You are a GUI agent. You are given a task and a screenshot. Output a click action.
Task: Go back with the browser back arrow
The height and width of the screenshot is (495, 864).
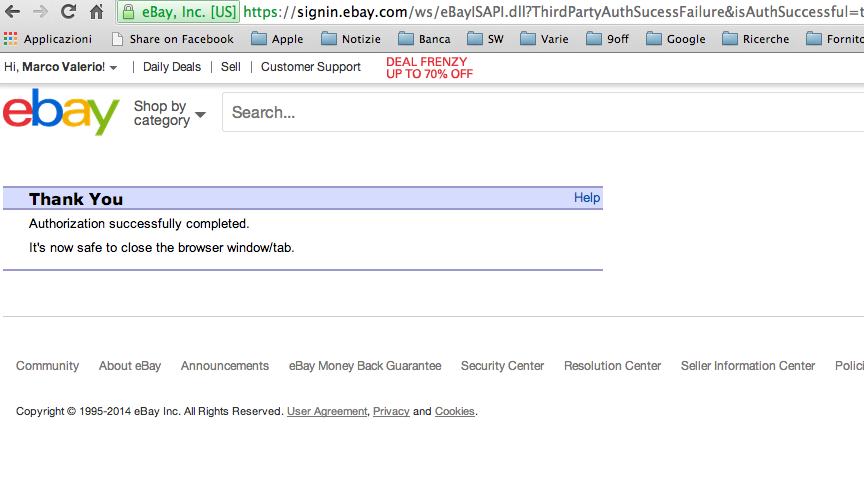12,11
